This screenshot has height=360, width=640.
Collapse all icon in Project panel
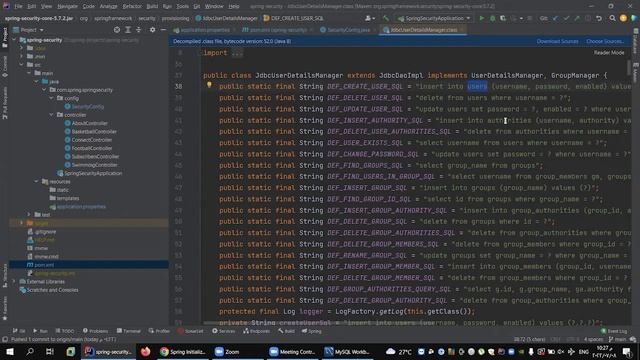pyautogui.click(x=138, y=30)
